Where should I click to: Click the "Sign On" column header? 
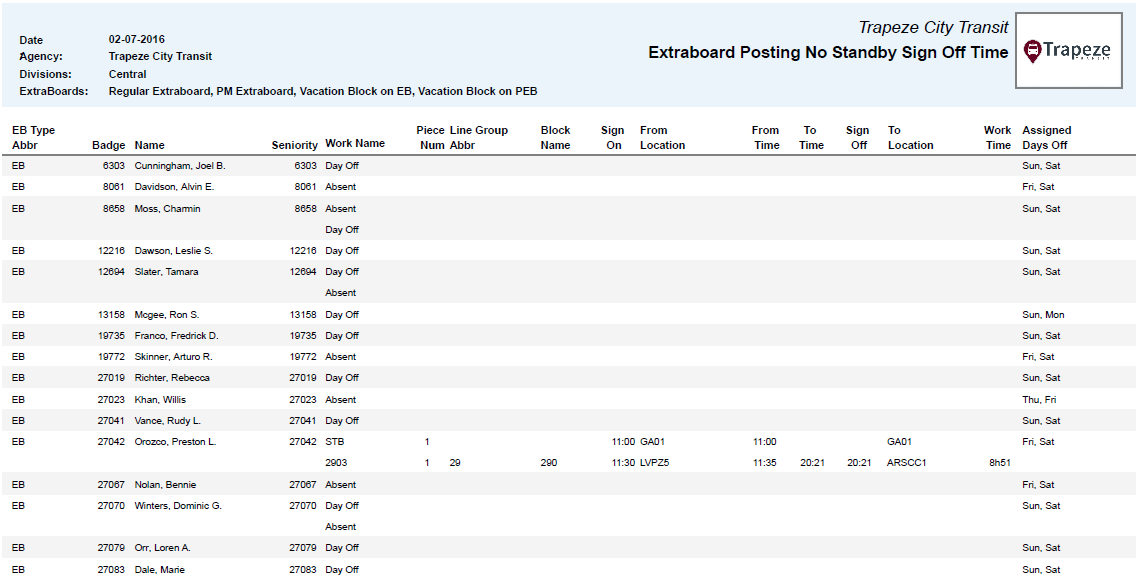pos(611,136)
